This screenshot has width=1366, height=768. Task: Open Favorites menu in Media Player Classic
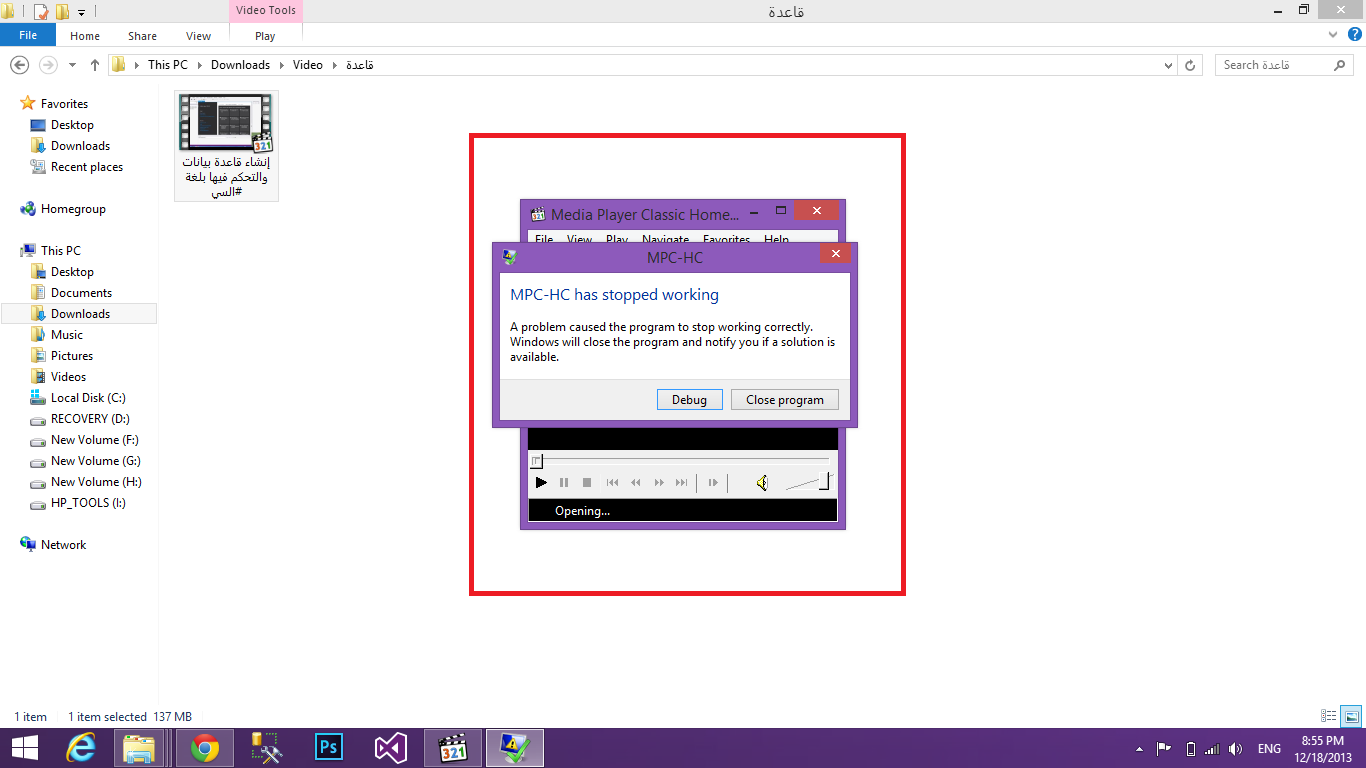tap(726, 240)
